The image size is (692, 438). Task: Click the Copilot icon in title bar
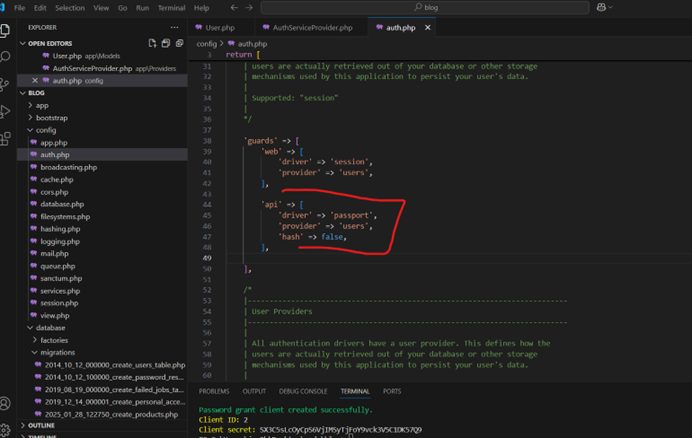[603, 7]
